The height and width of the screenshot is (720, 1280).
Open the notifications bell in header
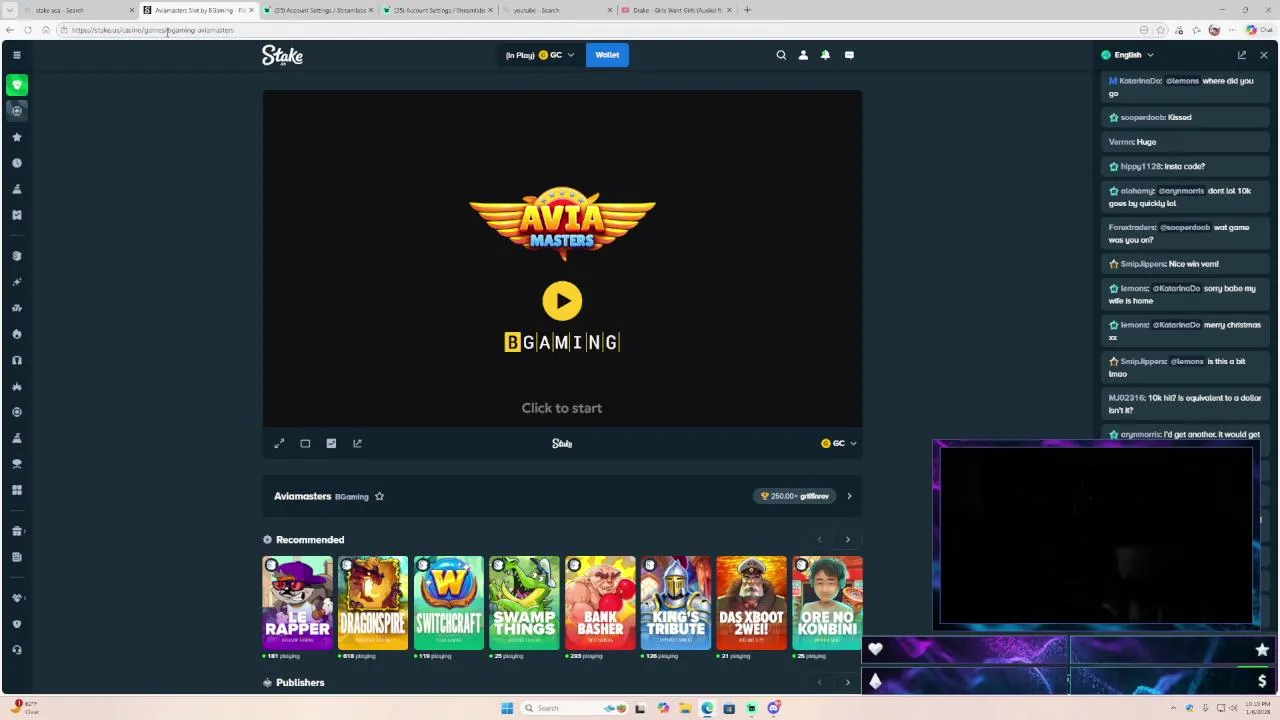[x=825, y=55]
